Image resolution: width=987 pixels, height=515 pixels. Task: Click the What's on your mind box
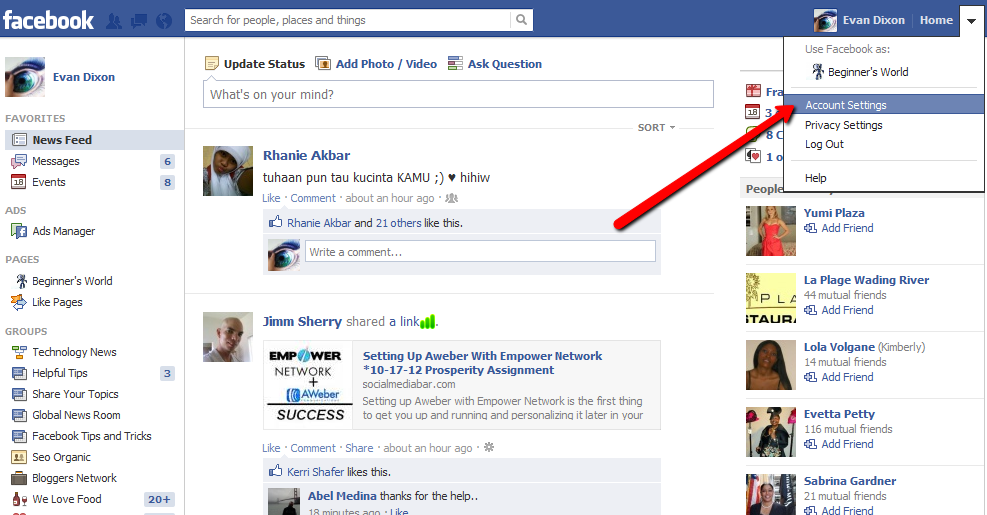(458, 94)
